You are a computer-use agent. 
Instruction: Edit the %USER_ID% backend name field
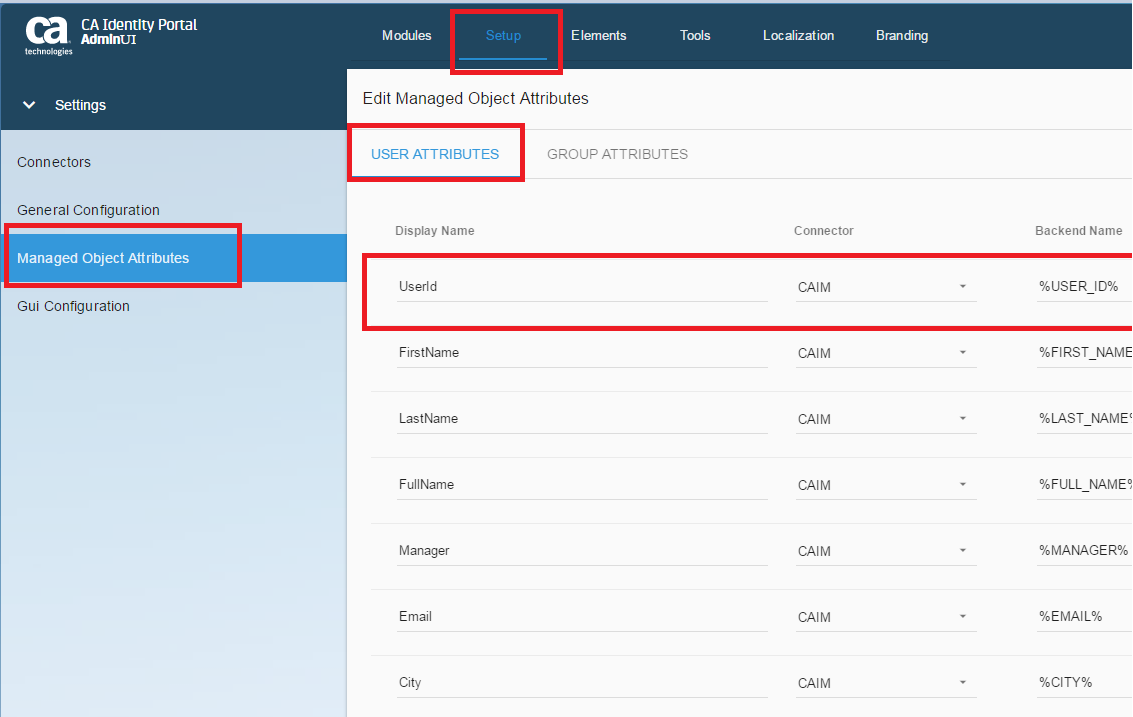click(1084, 287)
